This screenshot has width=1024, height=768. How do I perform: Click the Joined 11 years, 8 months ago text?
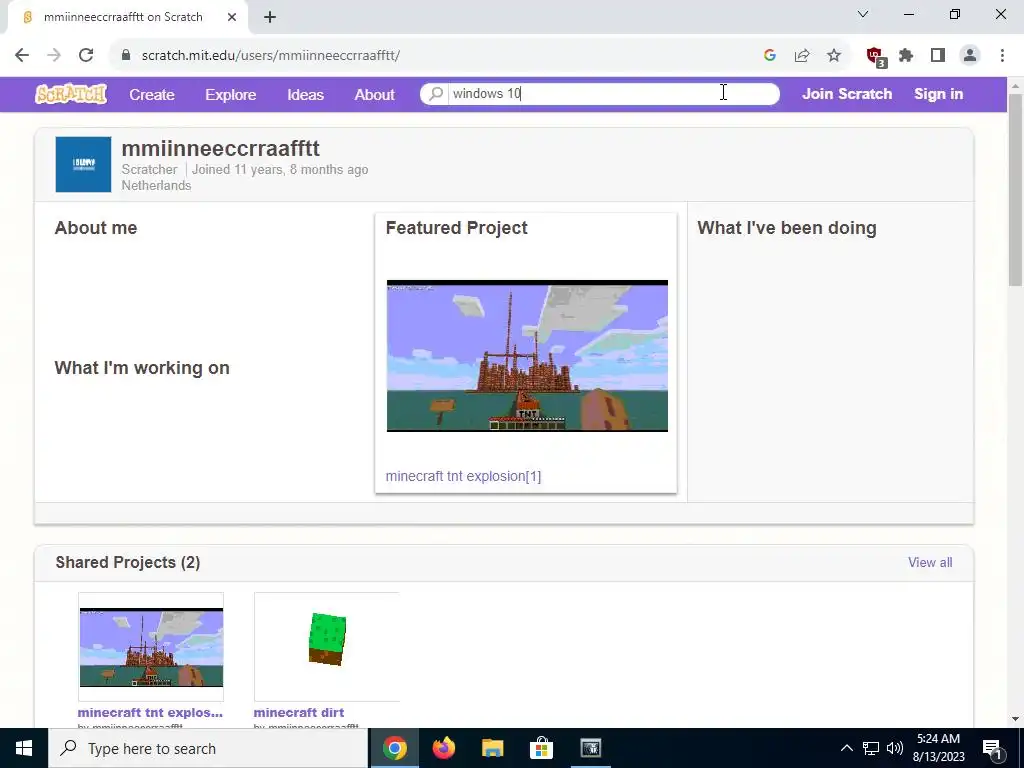click(280, 170)
